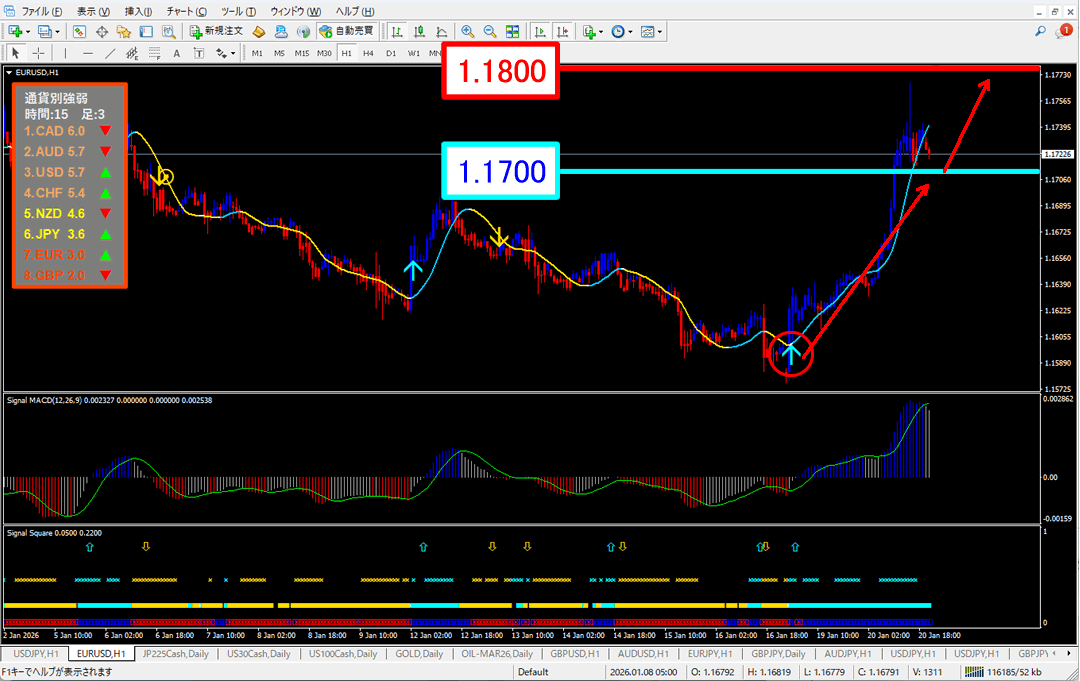Click the zoom in magnifier icon

pos(468,32)
